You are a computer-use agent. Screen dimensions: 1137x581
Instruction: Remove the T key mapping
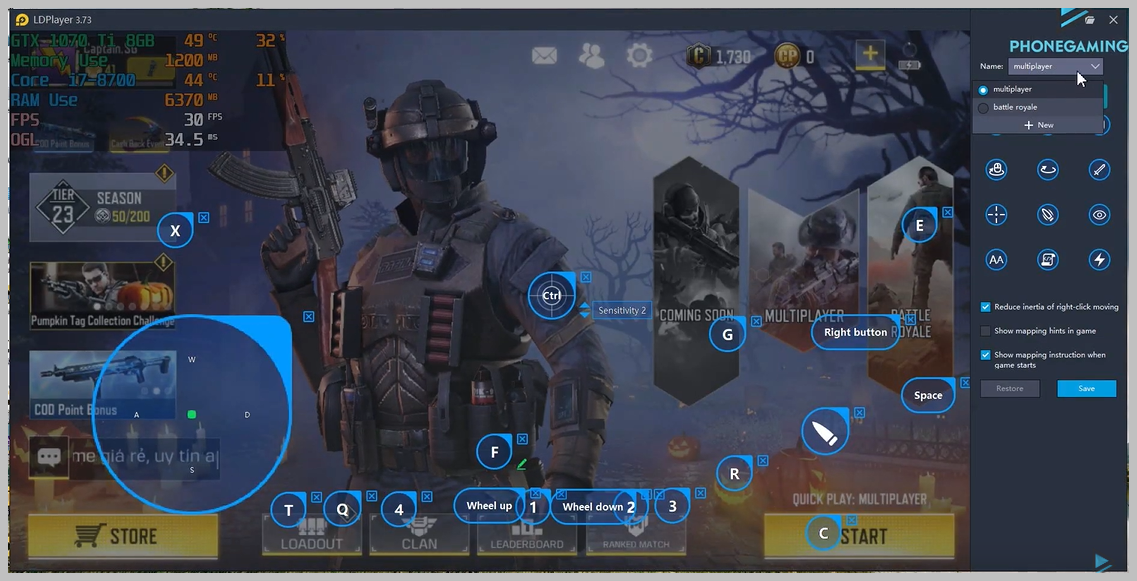coord(316,497)
